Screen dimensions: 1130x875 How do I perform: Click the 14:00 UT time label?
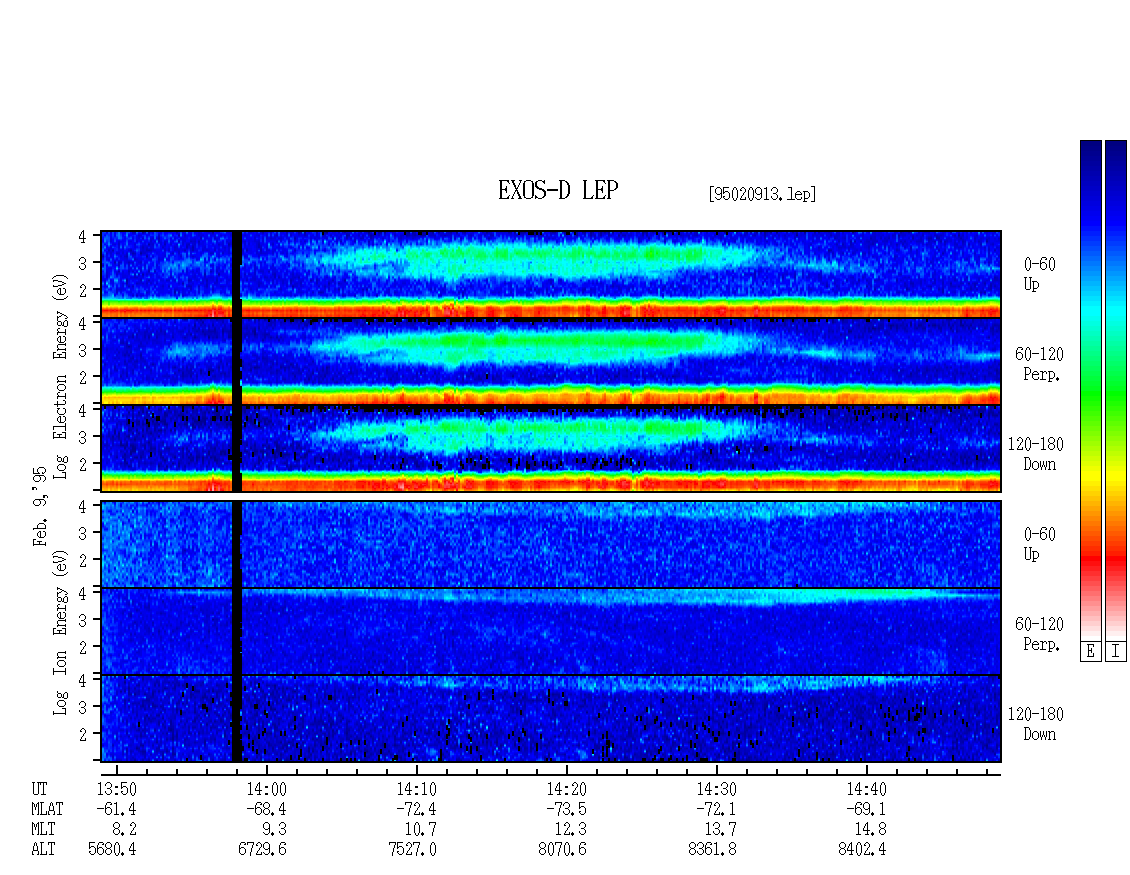(266, 789)
